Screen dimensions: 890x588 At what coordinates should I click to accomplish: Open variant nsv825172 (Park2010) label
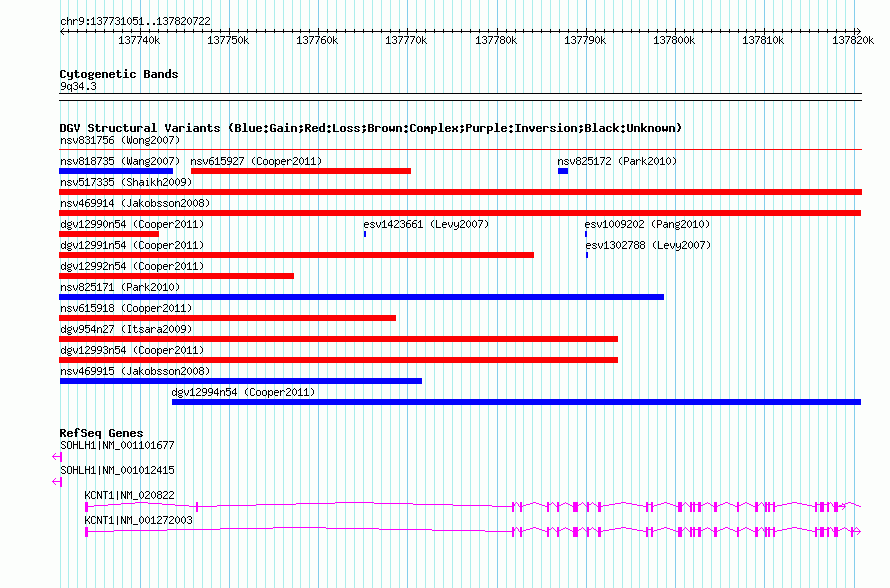tap(617, 161)
